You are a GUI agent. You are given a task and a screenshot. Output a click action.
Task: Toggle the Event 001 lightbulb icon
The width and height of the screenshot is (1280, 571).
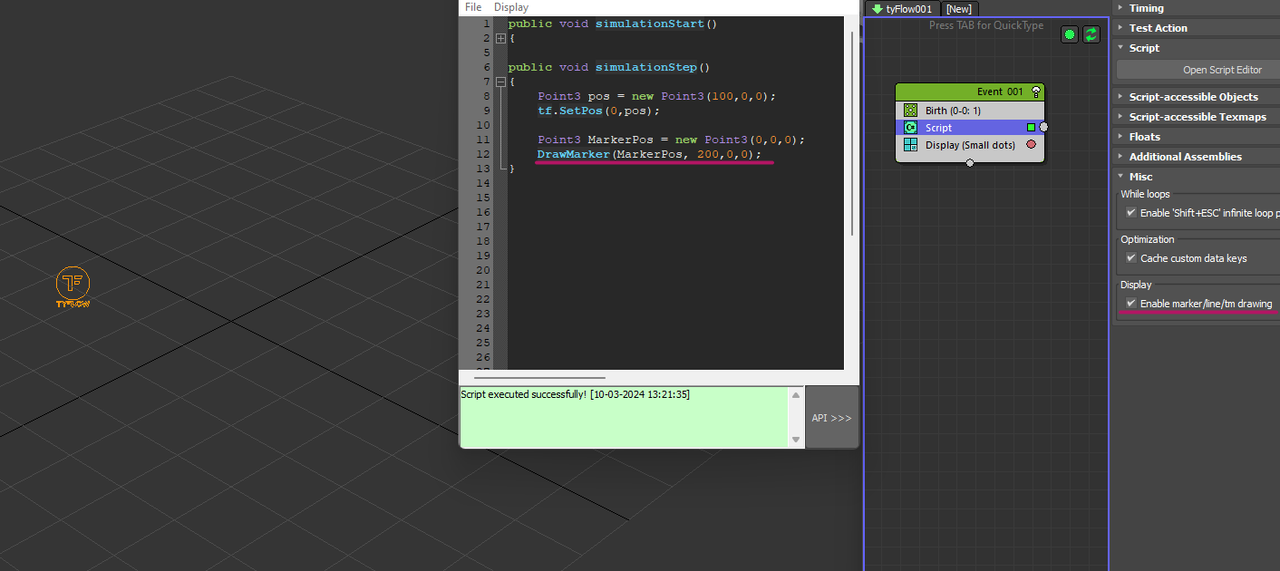pyautogui.click(x=1036, y=91)
